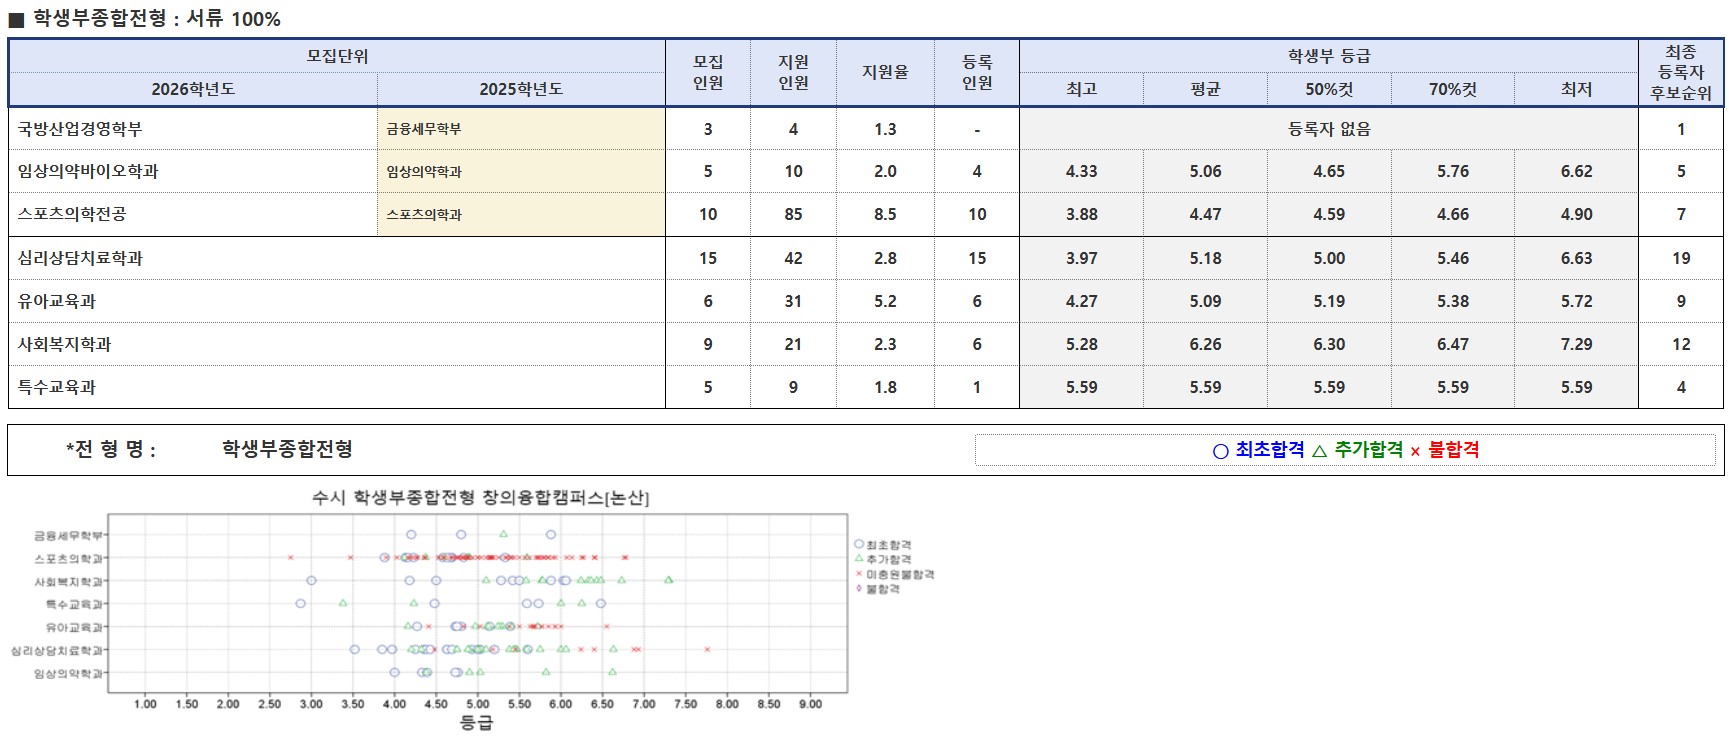This screenshot has height=748, width=1729.
Task: Click 불합격 diamond marker in chart legend
Action: pyautogui.click(x=858, y=589)
